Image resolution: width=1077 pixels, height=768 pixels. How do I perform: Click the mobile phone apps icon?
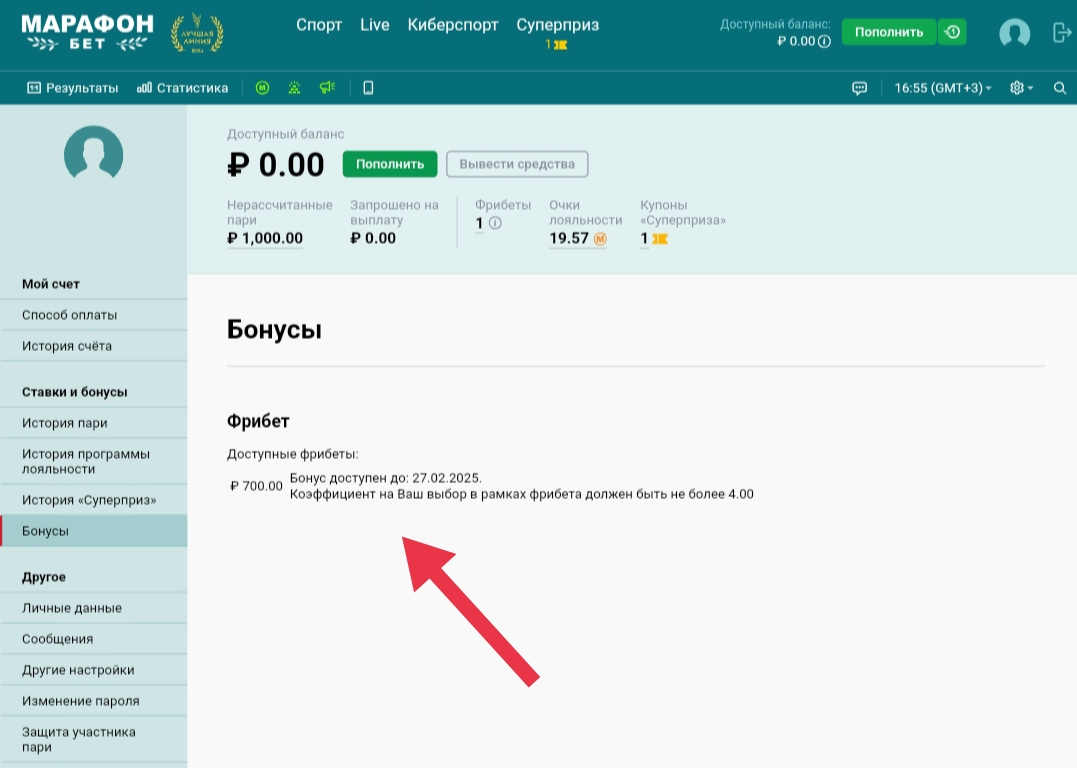[x=368, y=88]
